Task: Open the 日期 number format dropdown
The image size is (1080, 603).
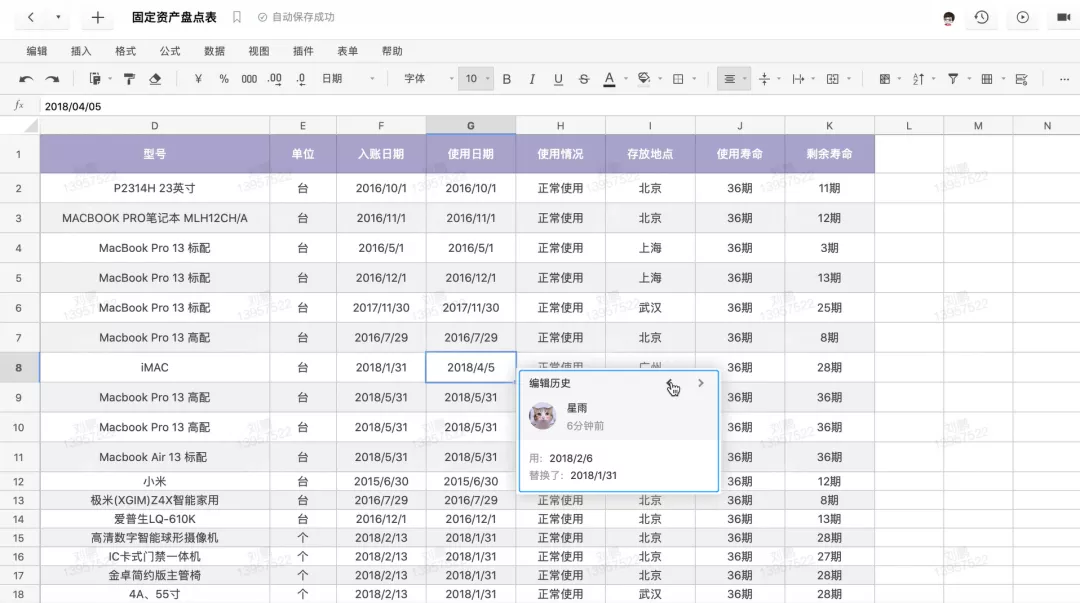Action: click(x=348, y=79)
